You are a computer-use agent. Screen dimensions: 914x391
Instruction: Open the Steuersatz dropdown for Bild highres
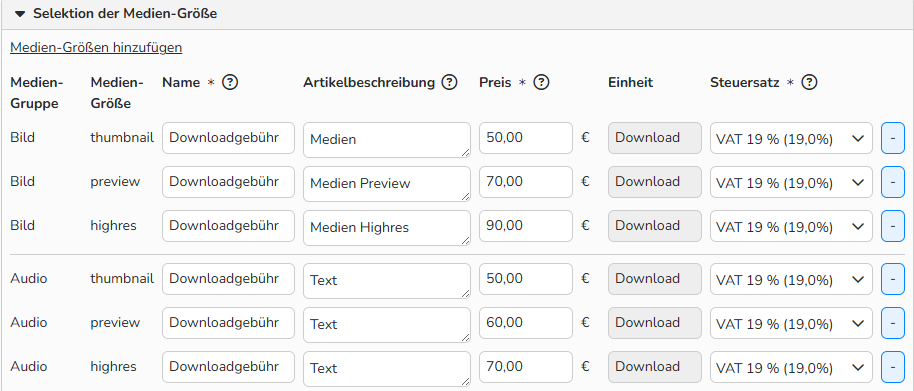(791, 226)
